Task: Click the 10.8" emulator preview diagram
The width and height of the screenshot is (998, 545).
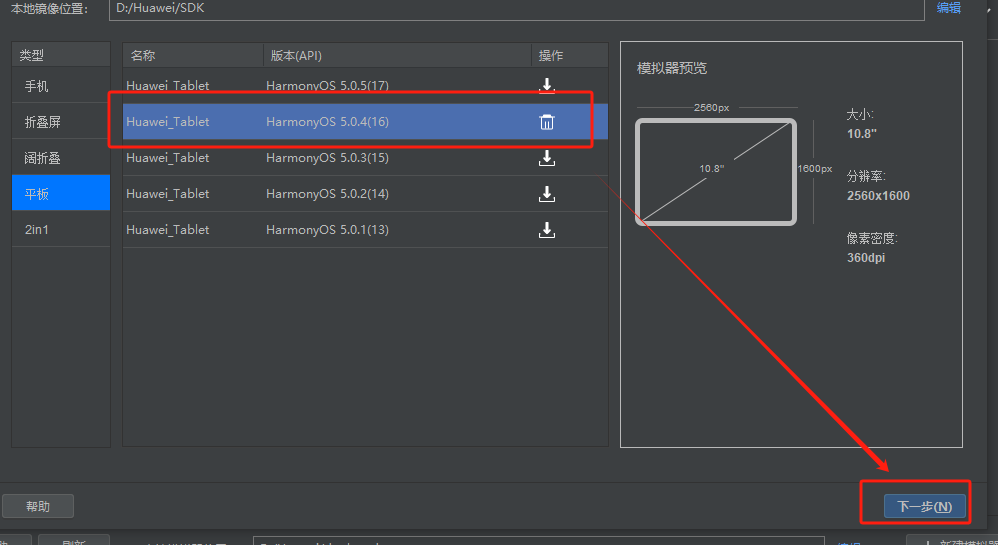Action: (716, 171)
